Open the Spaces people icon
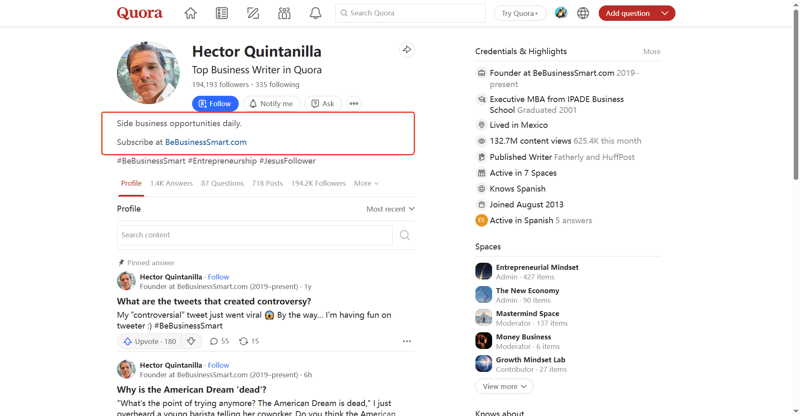 tap(284, 13)
